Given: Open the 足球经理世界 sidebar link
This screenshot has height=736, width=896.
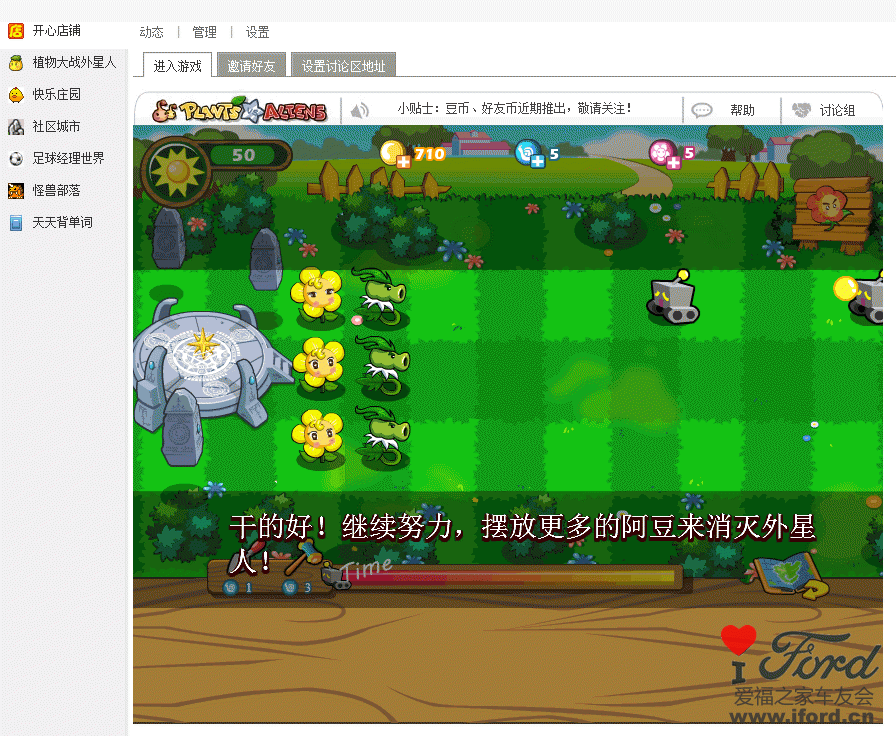Looking at the screenshot, I should click(69, 158).
